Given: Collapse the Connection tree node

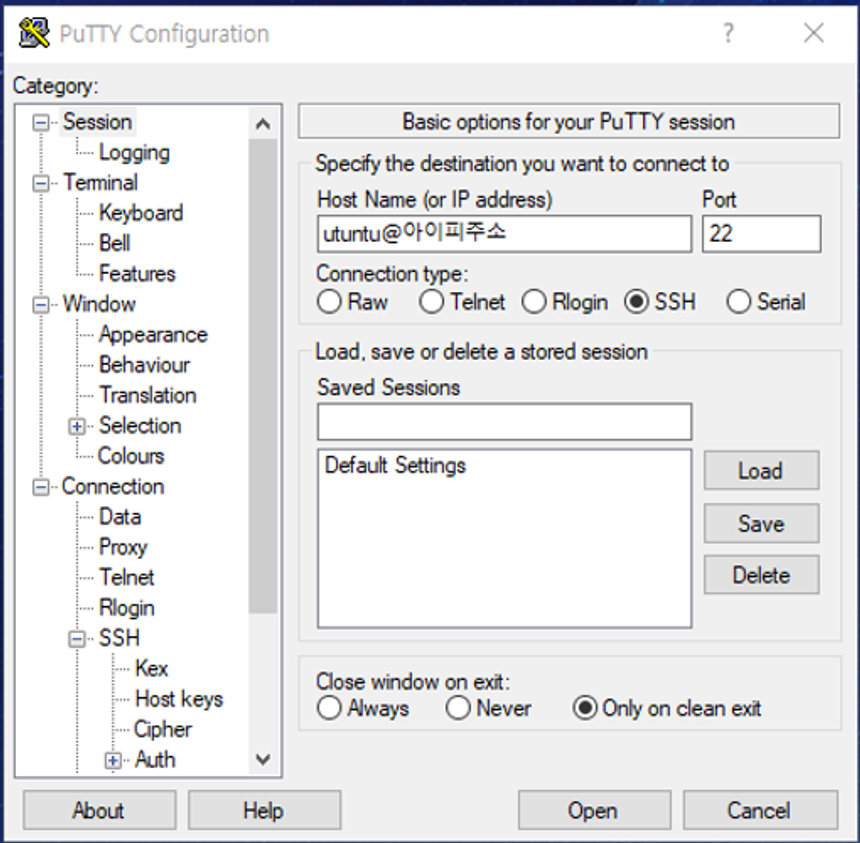Looking at the screenshot, I should pyautogui.click(x=41, y=487).
